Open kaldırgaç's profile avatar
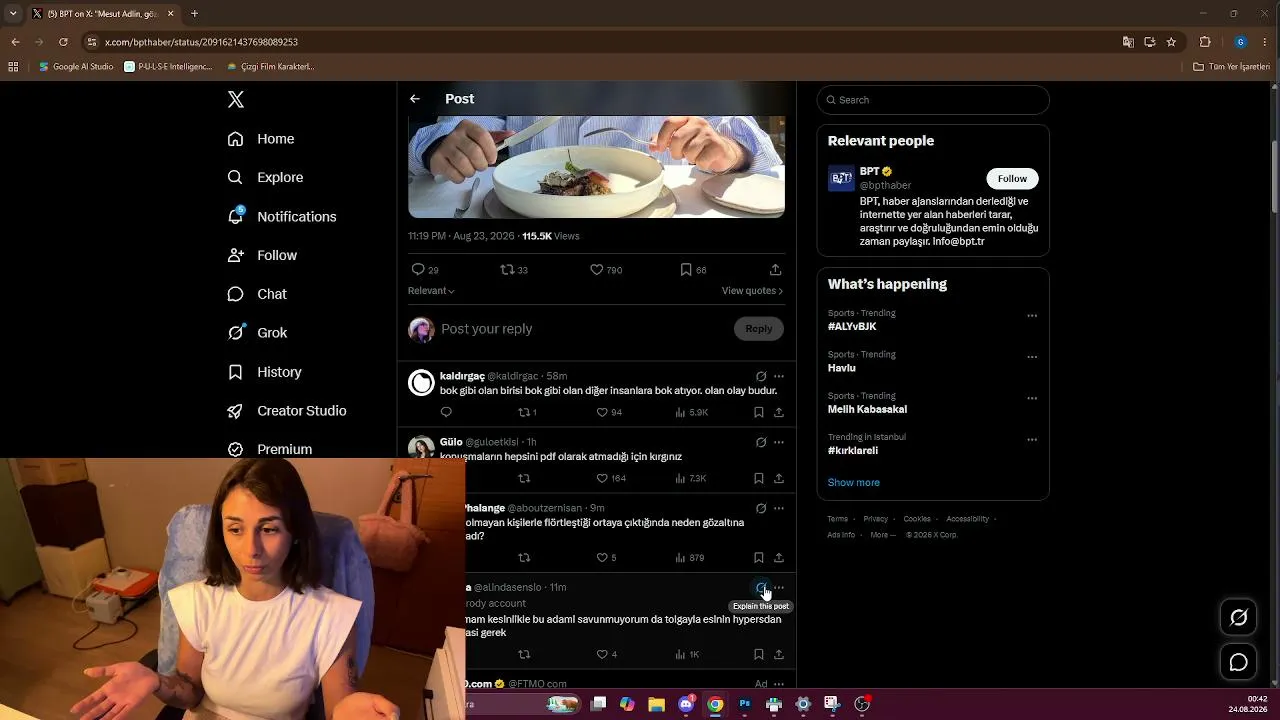Image resolution: width=1280 pixels, height=720 pixels. point(422,383)
